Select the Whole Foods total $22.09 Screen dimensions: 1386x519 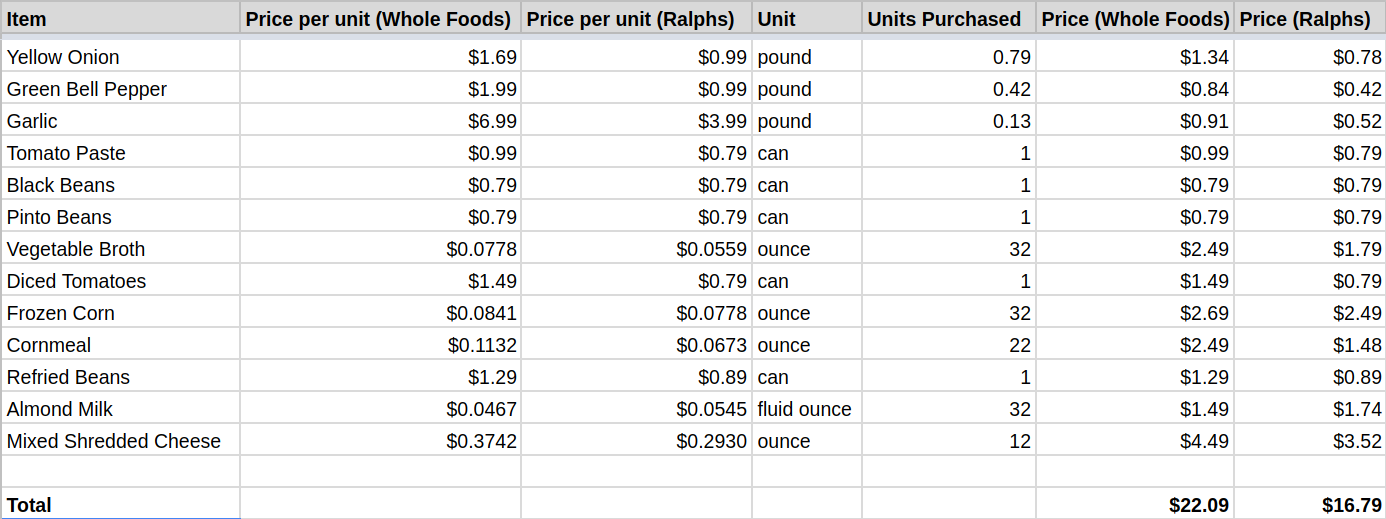(x=1134, y=505)
